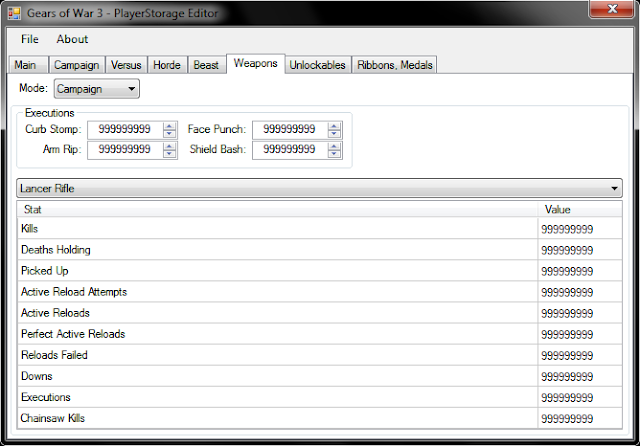
Task: Click the Active Reloads value cell
Action: point(580,313)
